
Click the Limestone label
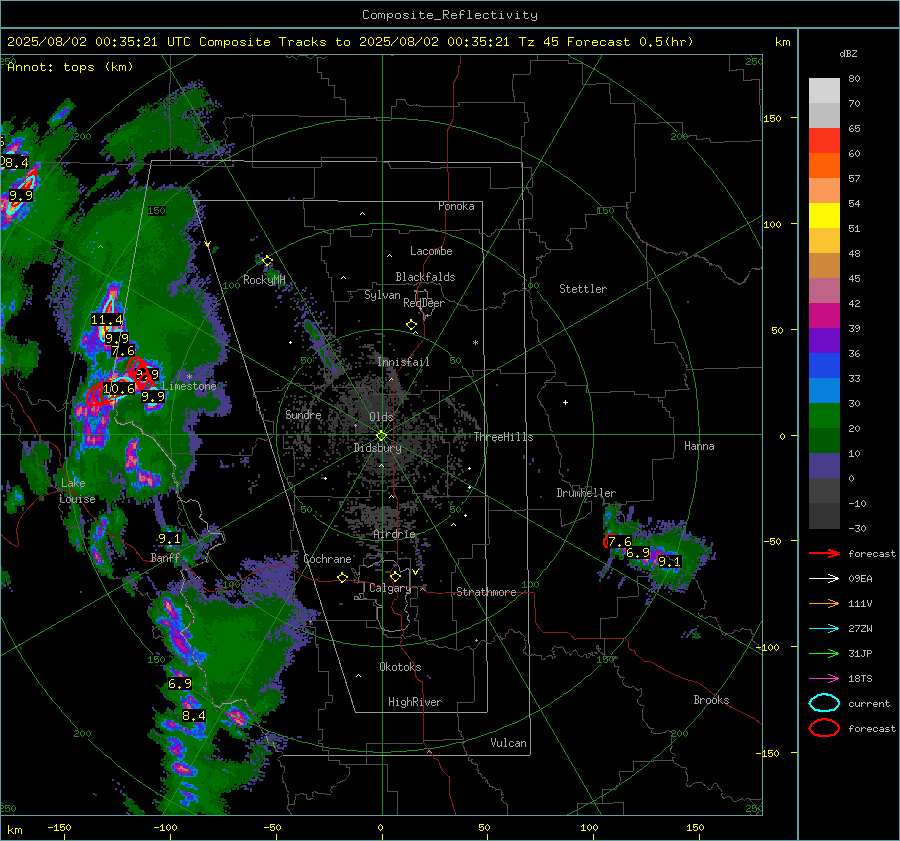coord(189,386)
